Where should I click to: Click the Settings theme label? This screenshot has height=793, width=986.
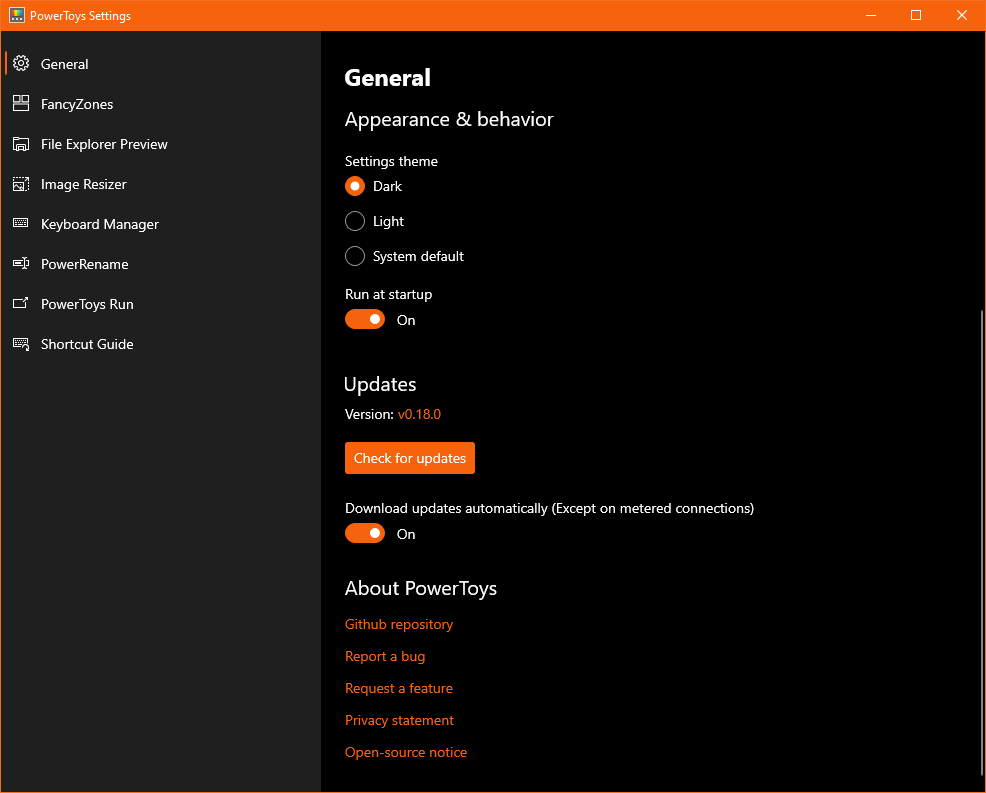(391, 162)
